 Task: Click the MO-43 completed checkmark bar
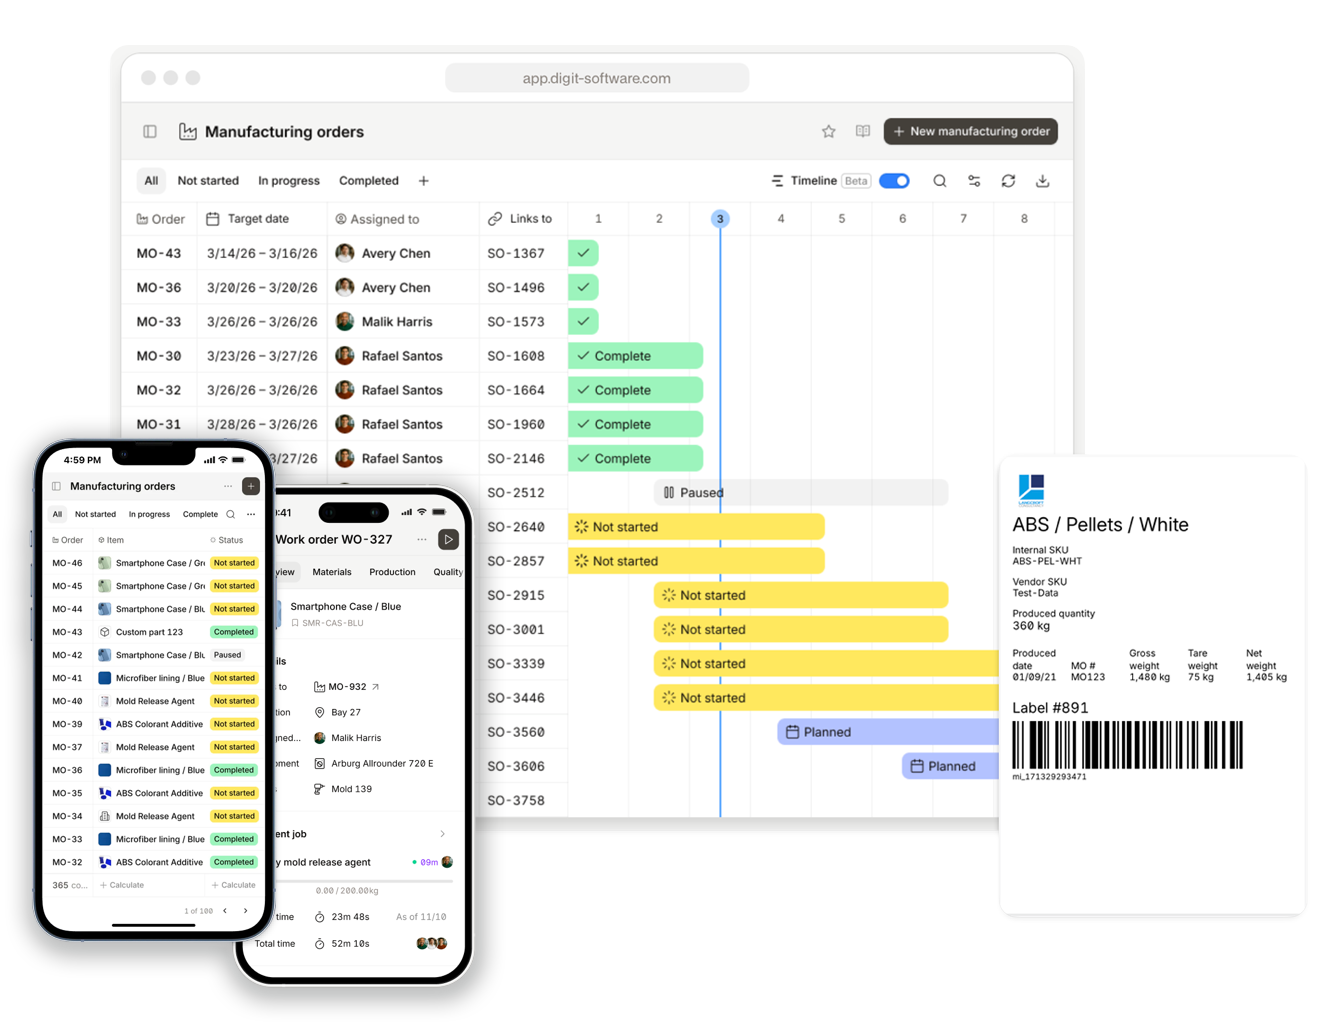pyautogui.click(x=583, y=253)
